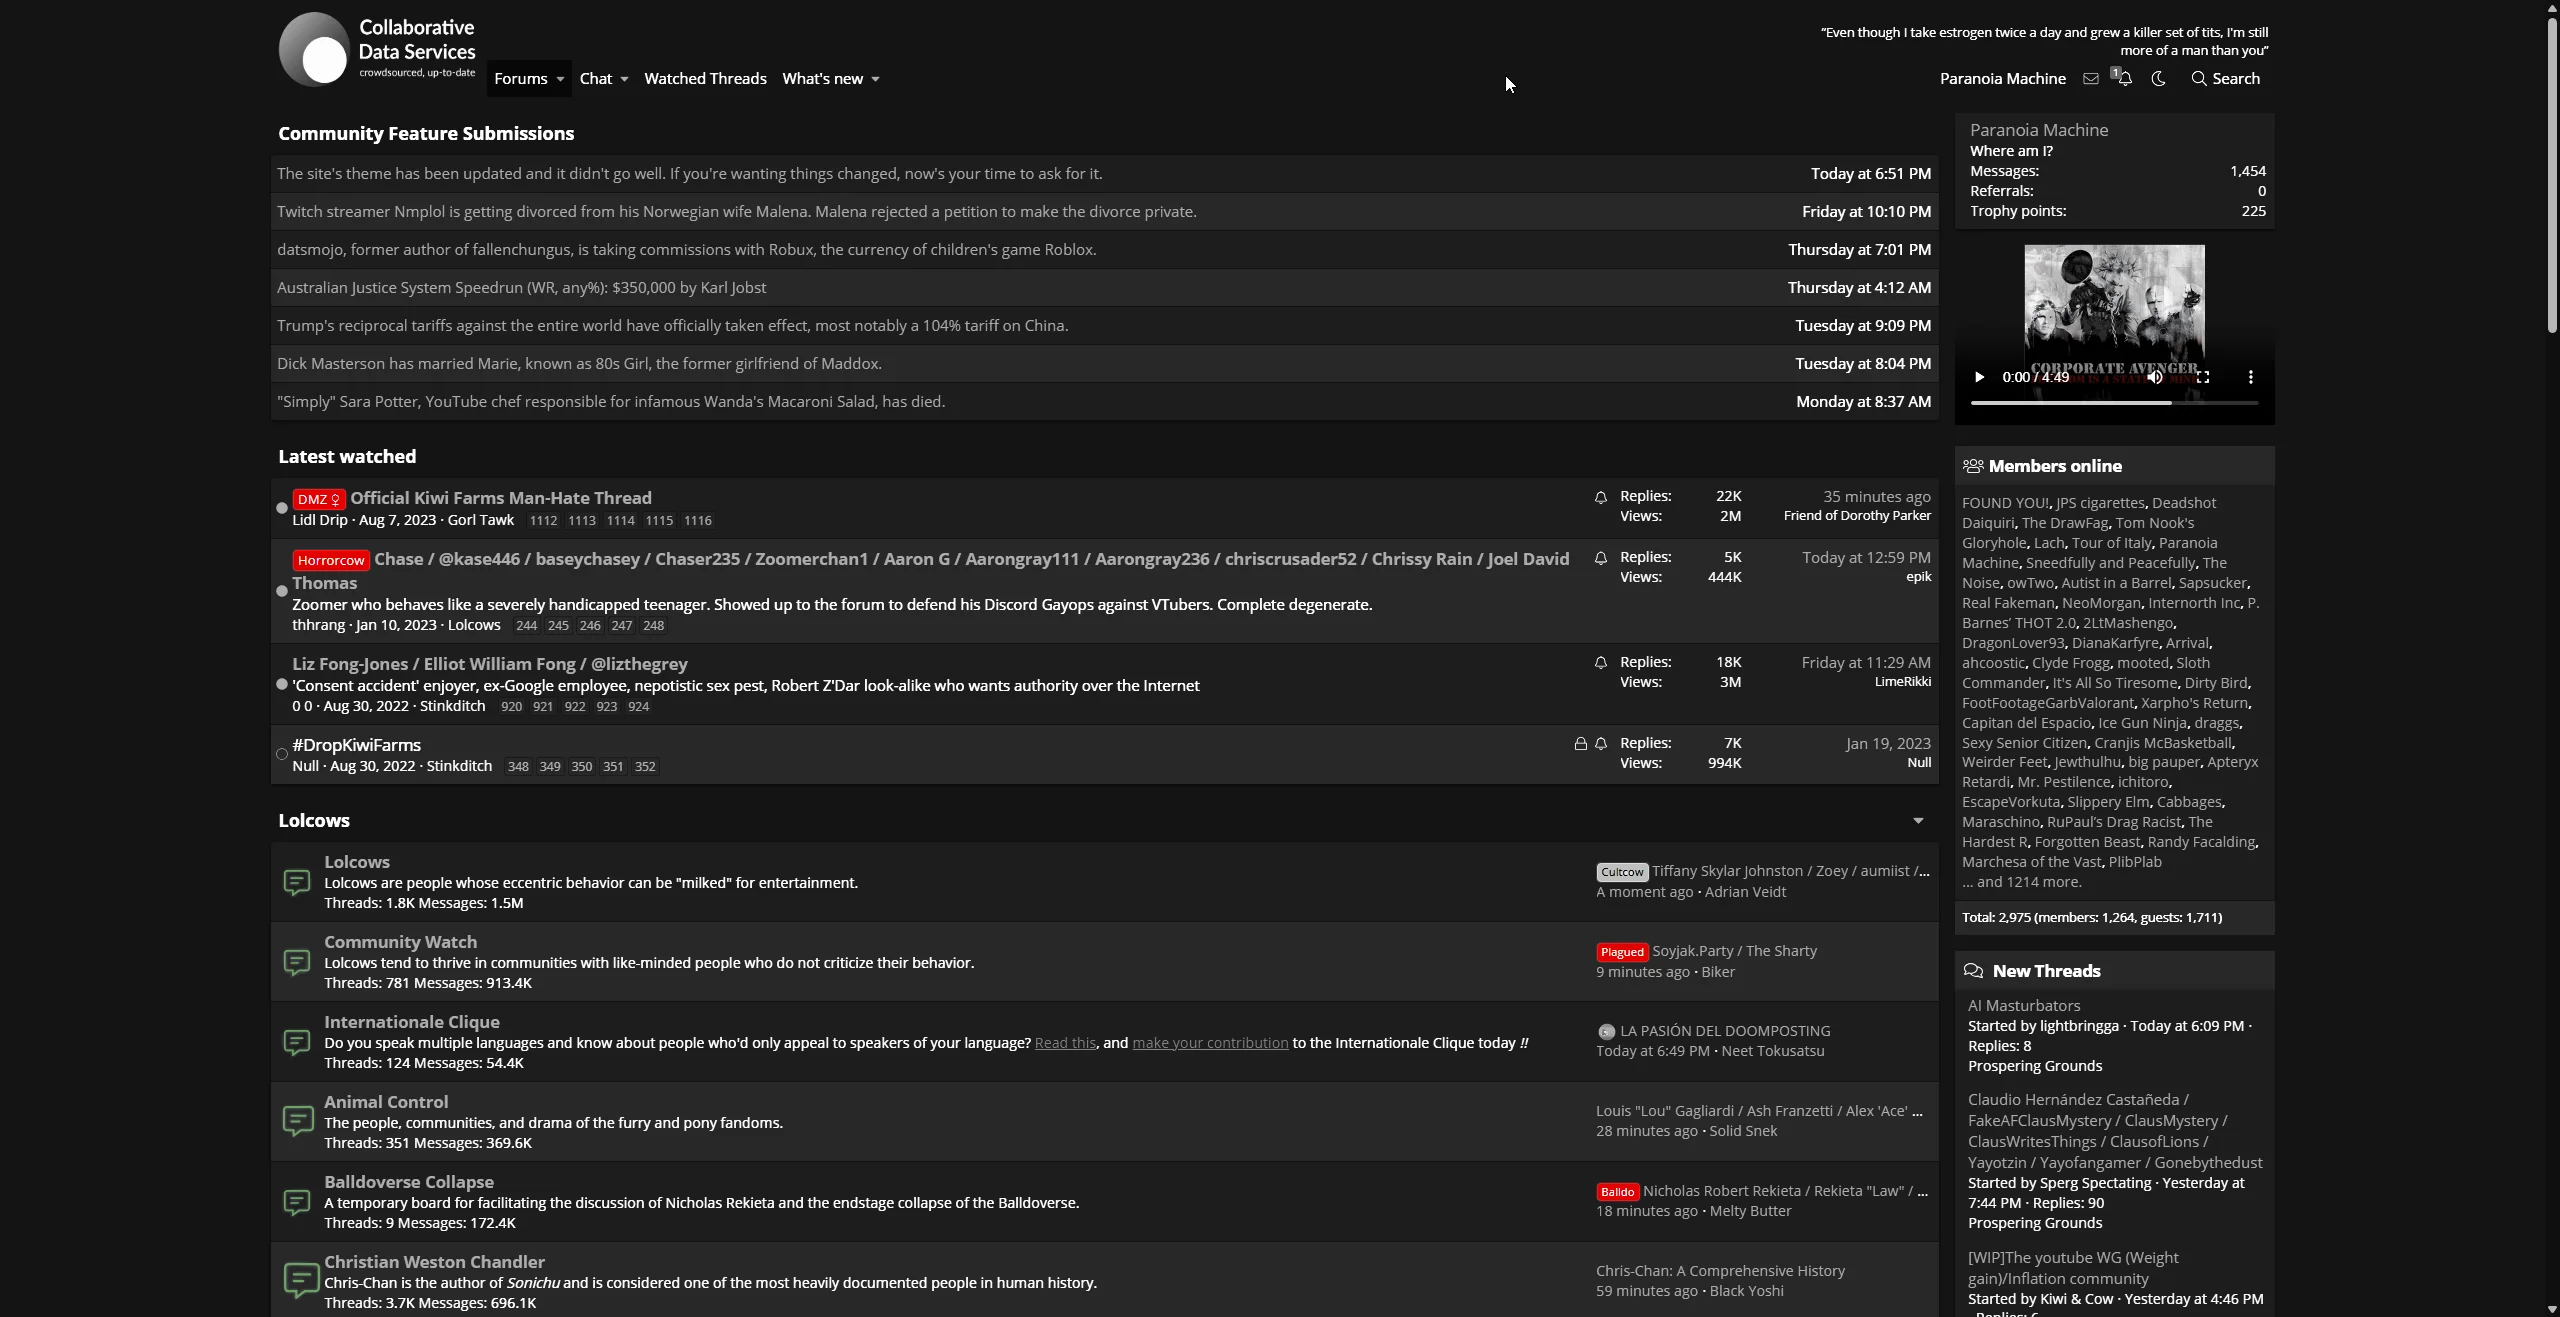Open Chris-Chan: A Comprehensive History thread
Image resolution: width=2560 pixels, height=1317 pixels.
pos(1720,1271)
